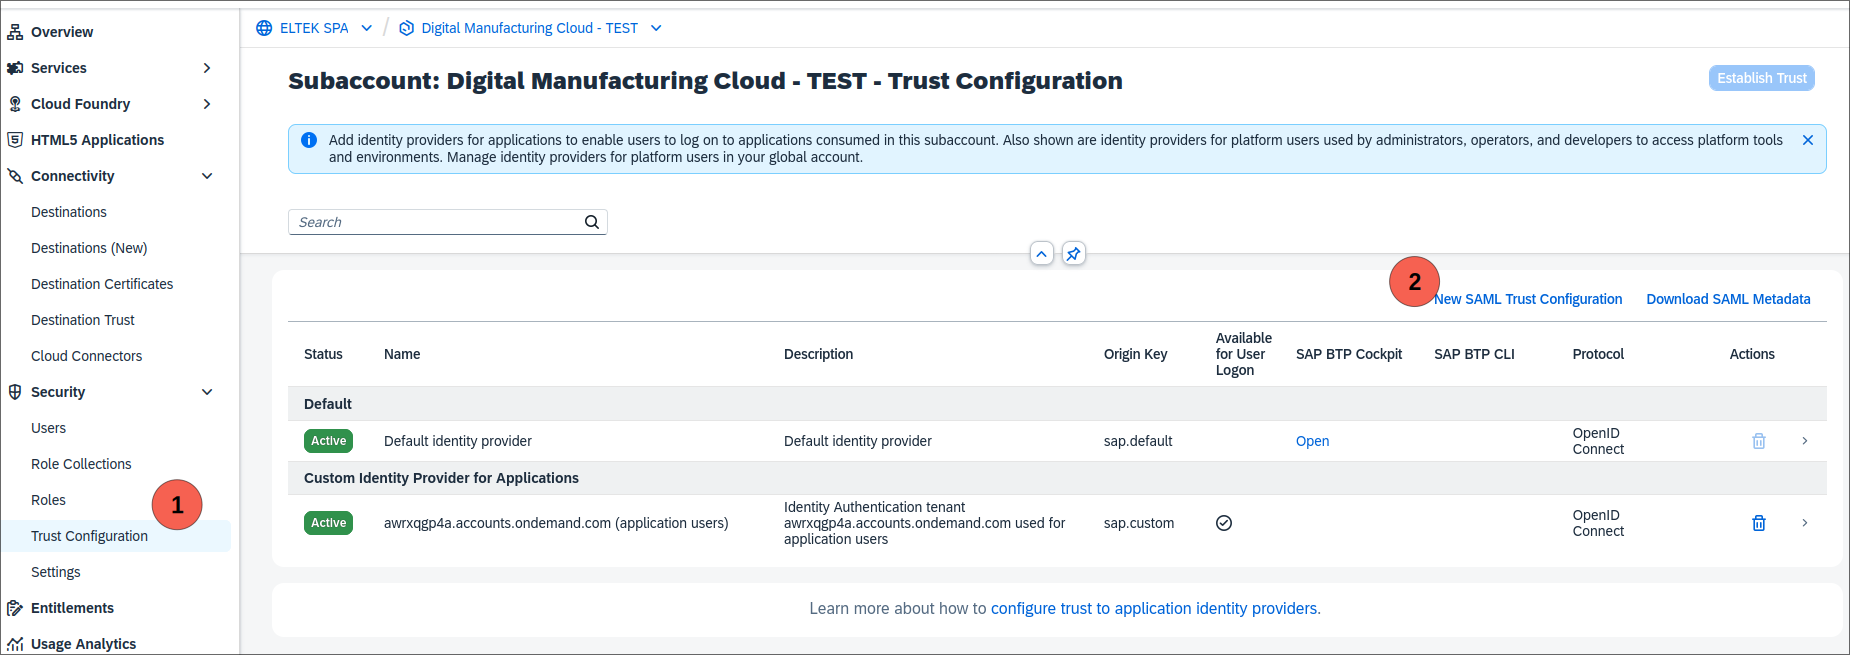This screenshot has width=1850, height=655.
Task: Click the Establish Trust button
Action: [x=1761, y=78]
